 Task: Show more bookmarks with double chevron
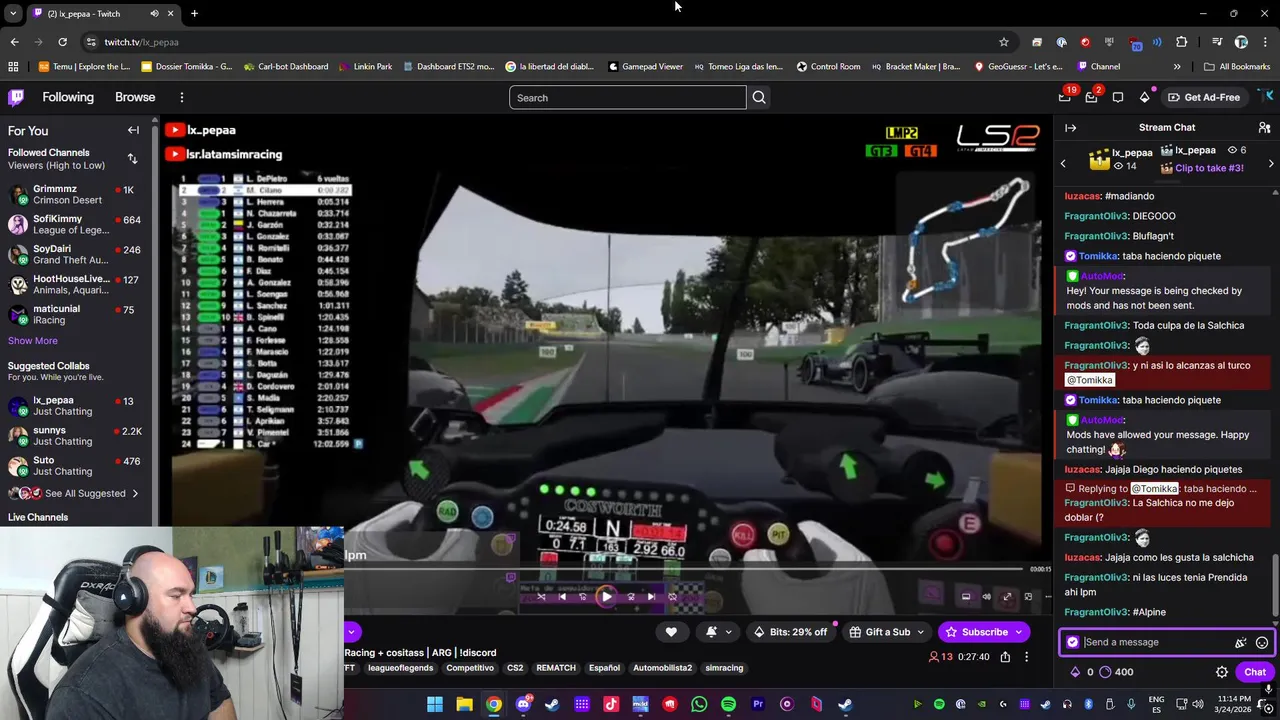1177,67
